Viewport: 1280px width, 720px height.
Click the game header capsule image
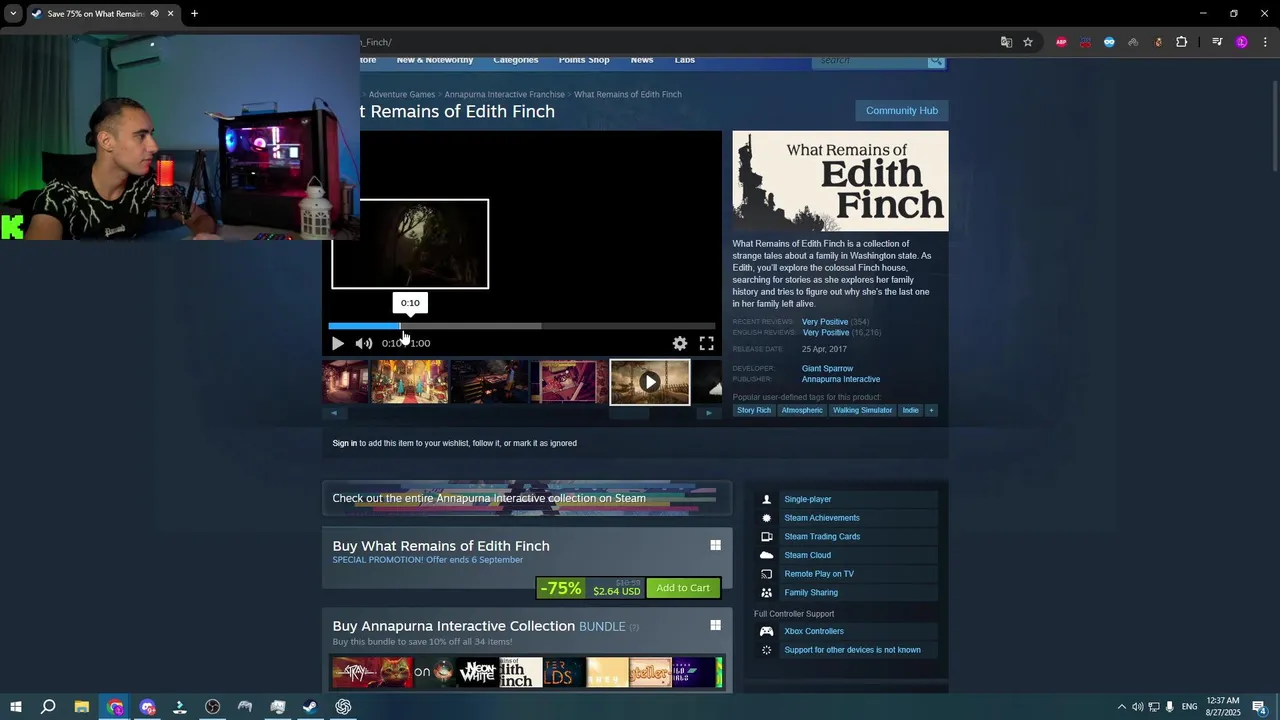click(x=841, y=181)
